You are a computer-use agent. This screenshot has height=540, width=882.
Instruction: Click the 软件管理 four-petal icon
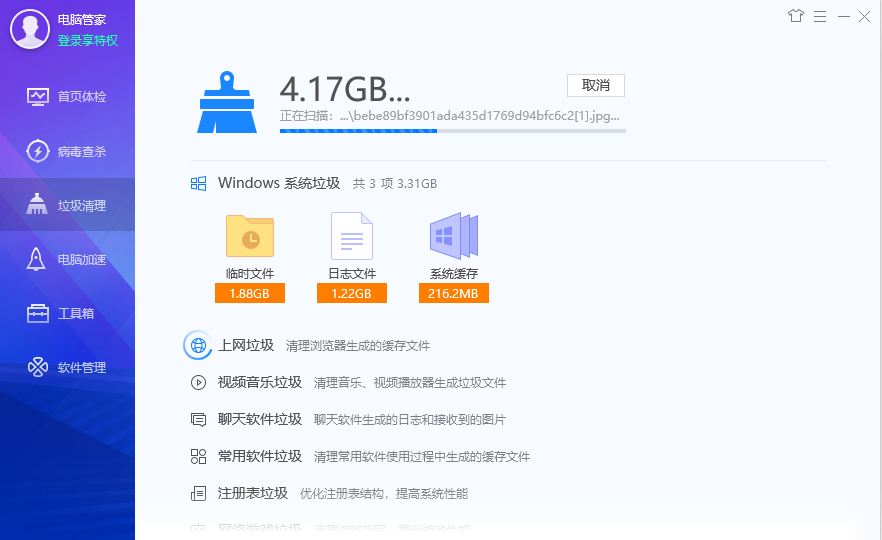pos(38,367)
